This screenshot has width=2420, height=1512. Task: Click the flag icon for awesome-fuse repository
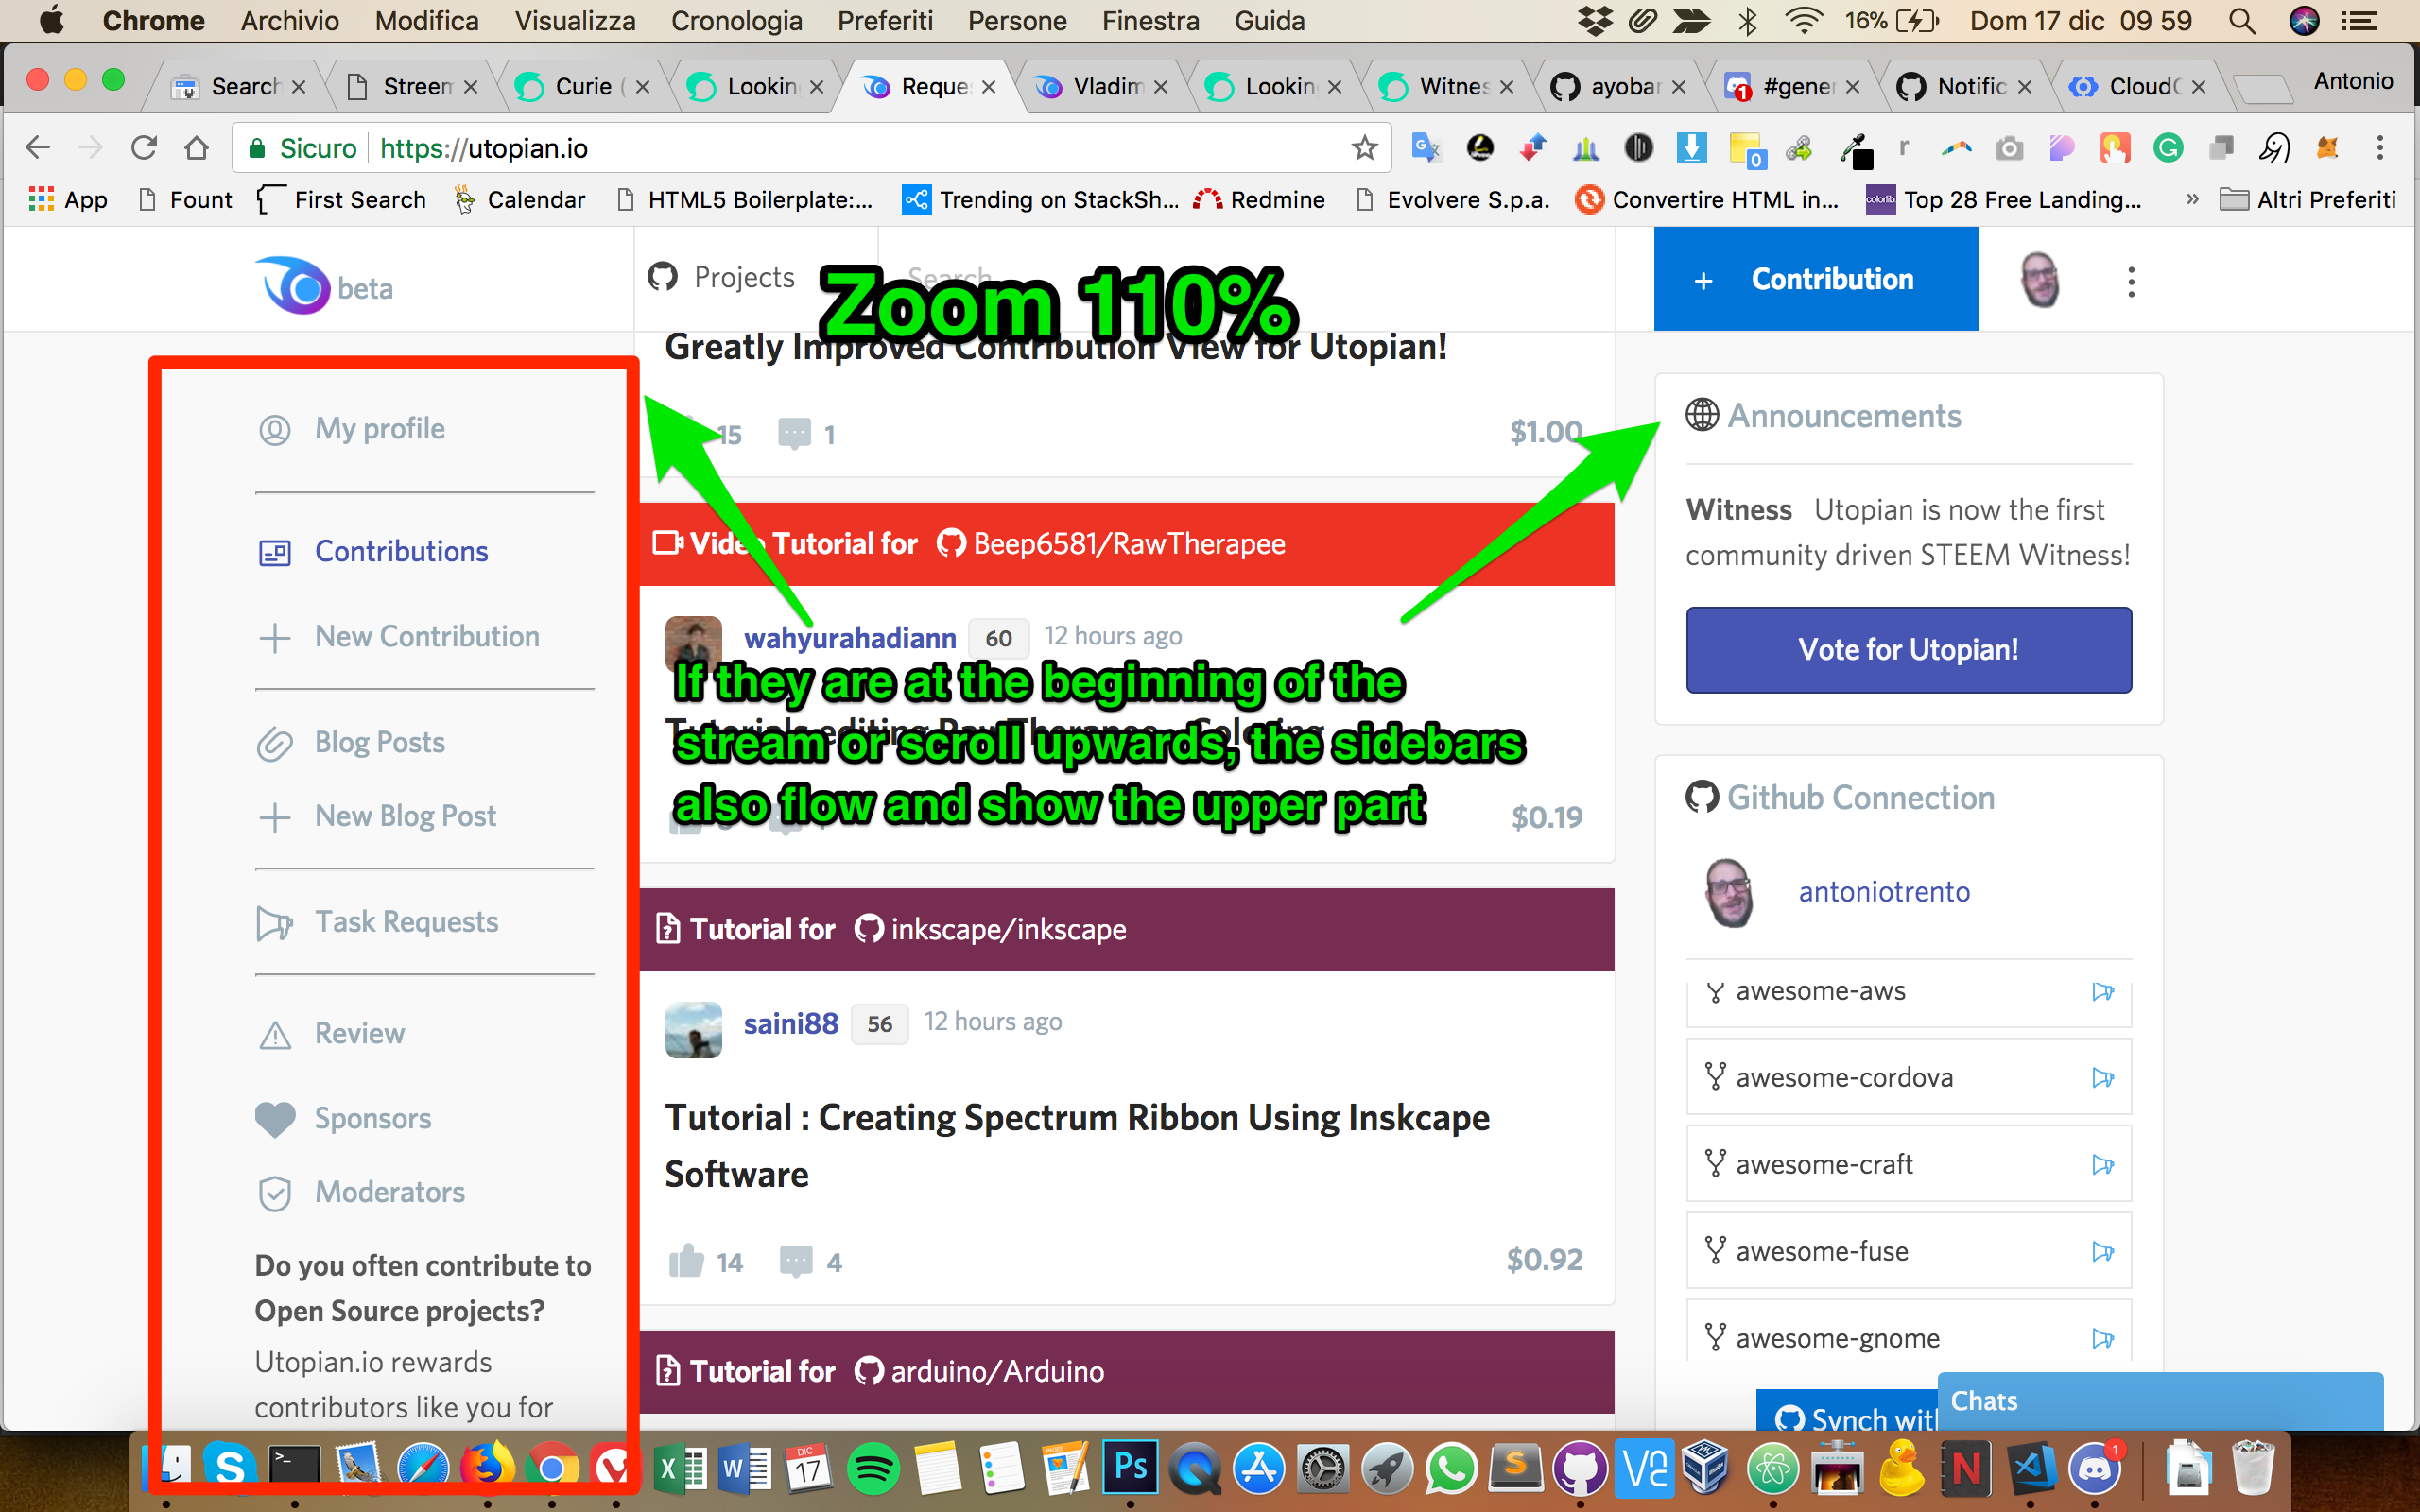click(x=2103, y=1252)
